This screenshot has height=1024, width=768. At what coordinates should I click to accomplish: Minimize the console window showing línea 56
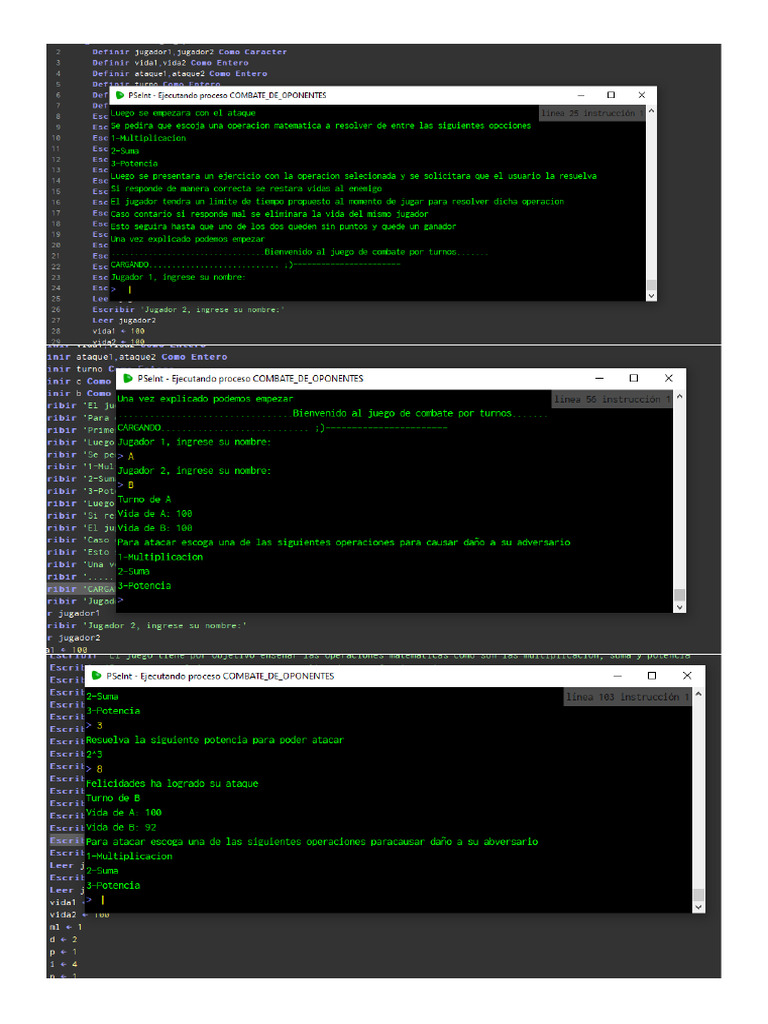coord(597,379)
